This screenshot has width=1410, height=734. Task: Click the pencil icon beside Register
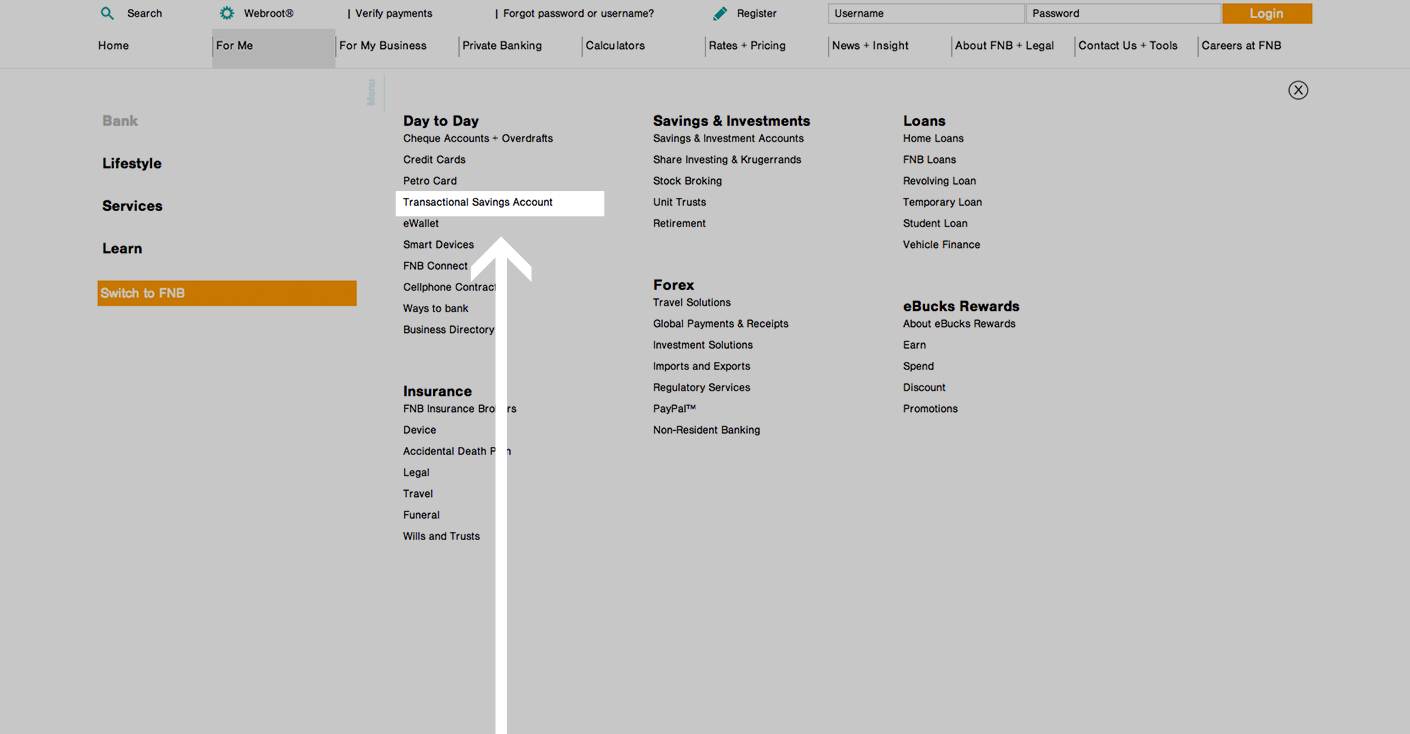point(719,13)
